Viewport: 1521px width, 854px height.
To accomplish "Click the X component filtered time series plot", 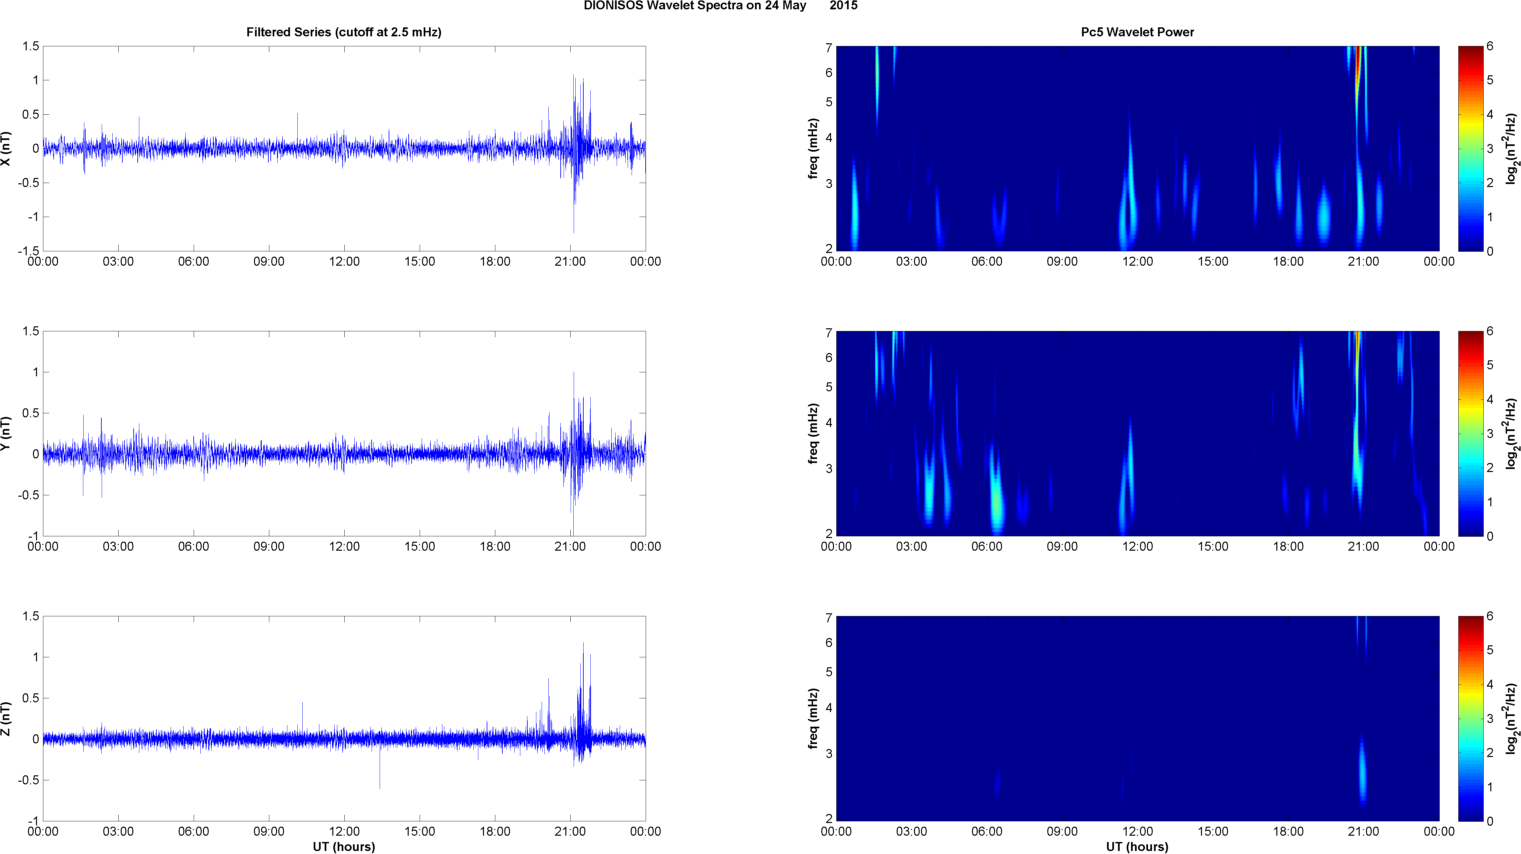I will click(x=344, y=148).
